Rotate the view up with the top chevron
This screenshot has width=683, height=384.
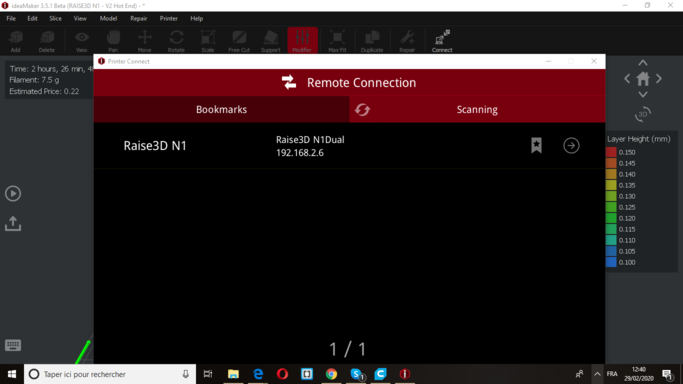tap(642, 63)
